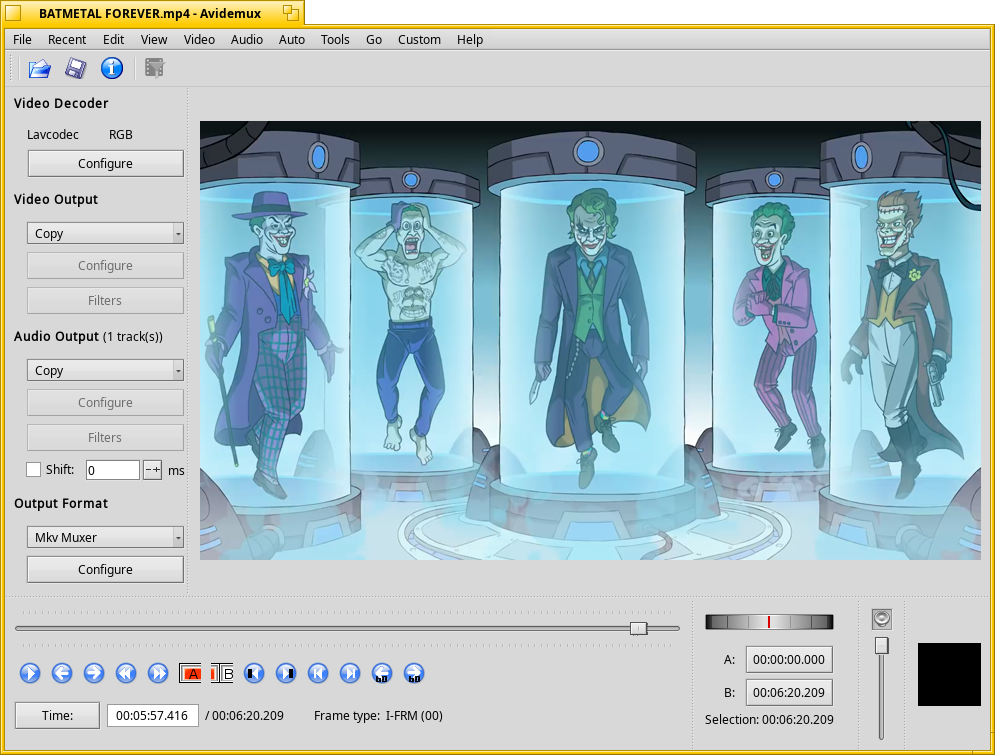Click the current time field 00:05:57.416

click(152, 716)
